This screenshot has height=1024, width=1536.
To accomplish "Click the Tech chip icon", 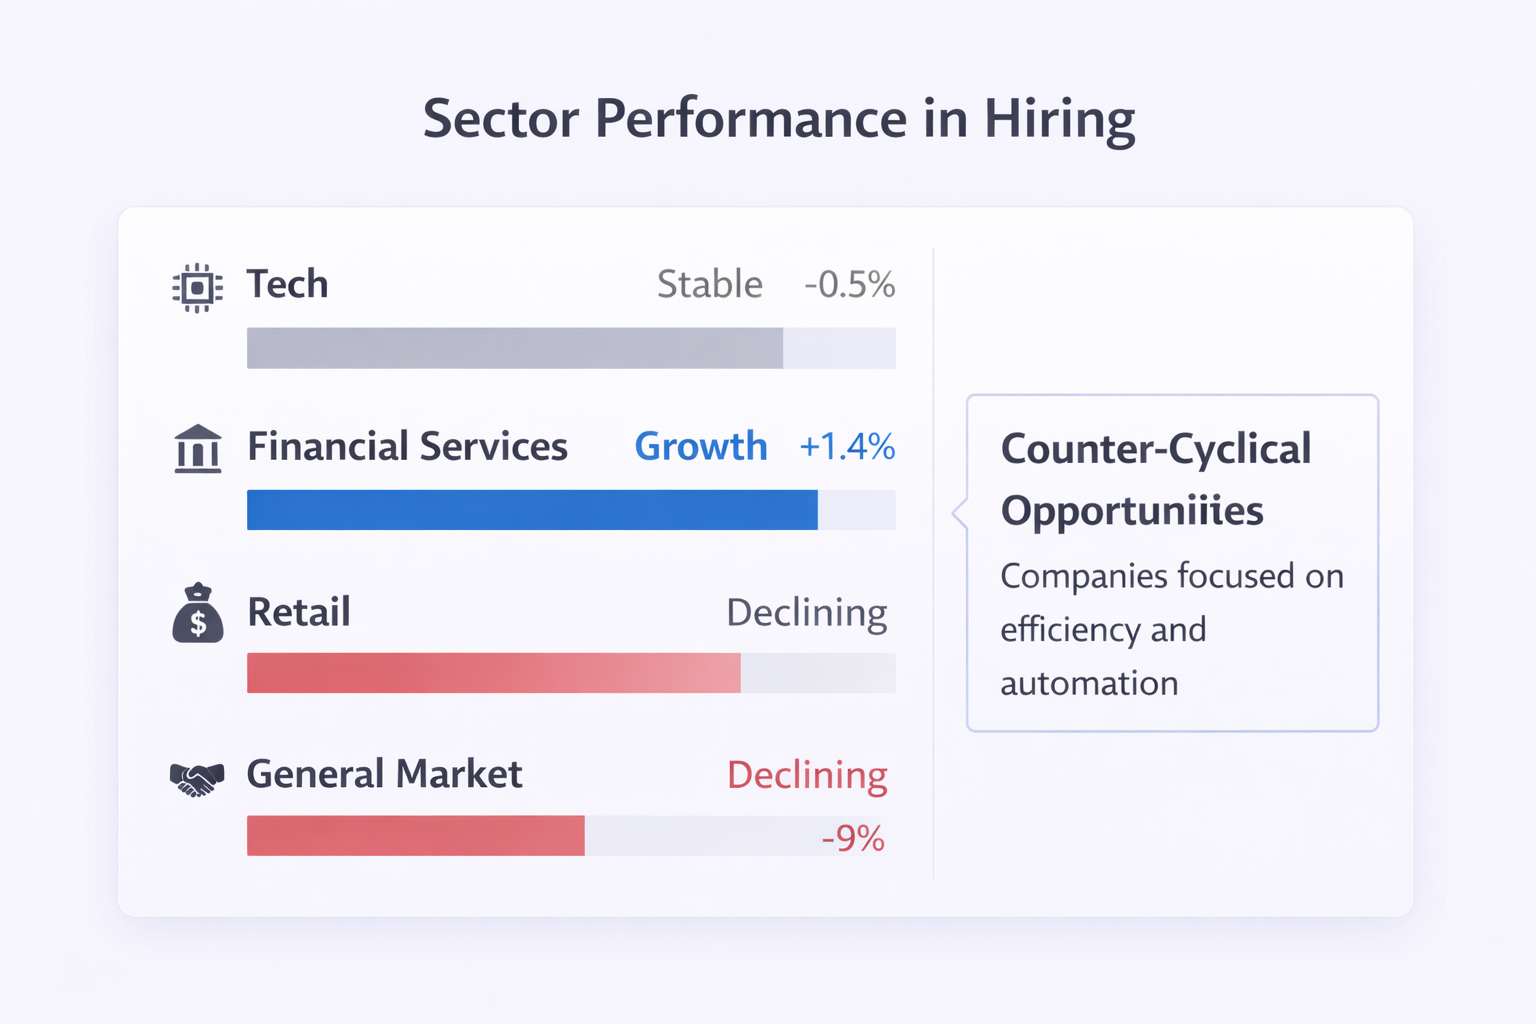I will (197, 288).
